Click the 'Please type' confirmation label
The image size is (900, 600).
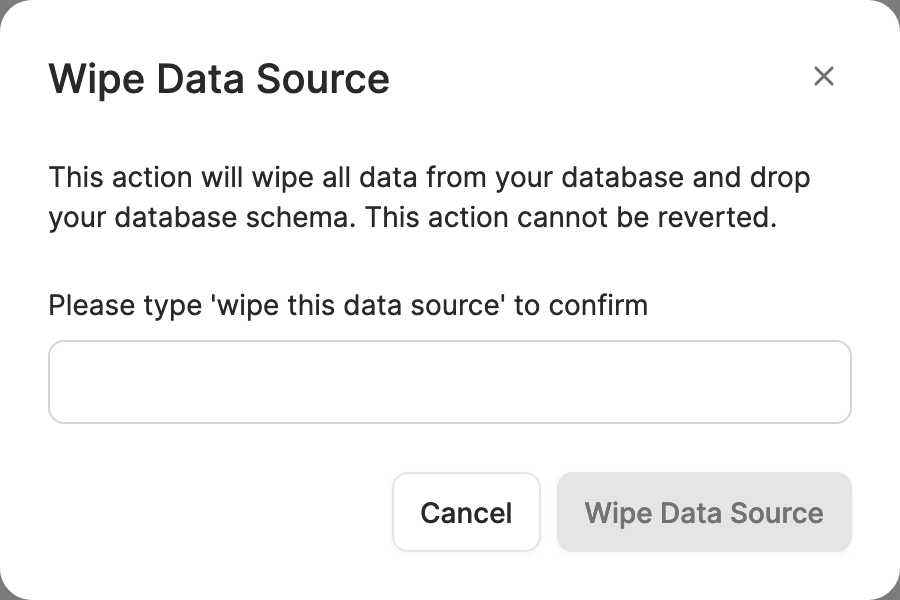tap(348, 304)
